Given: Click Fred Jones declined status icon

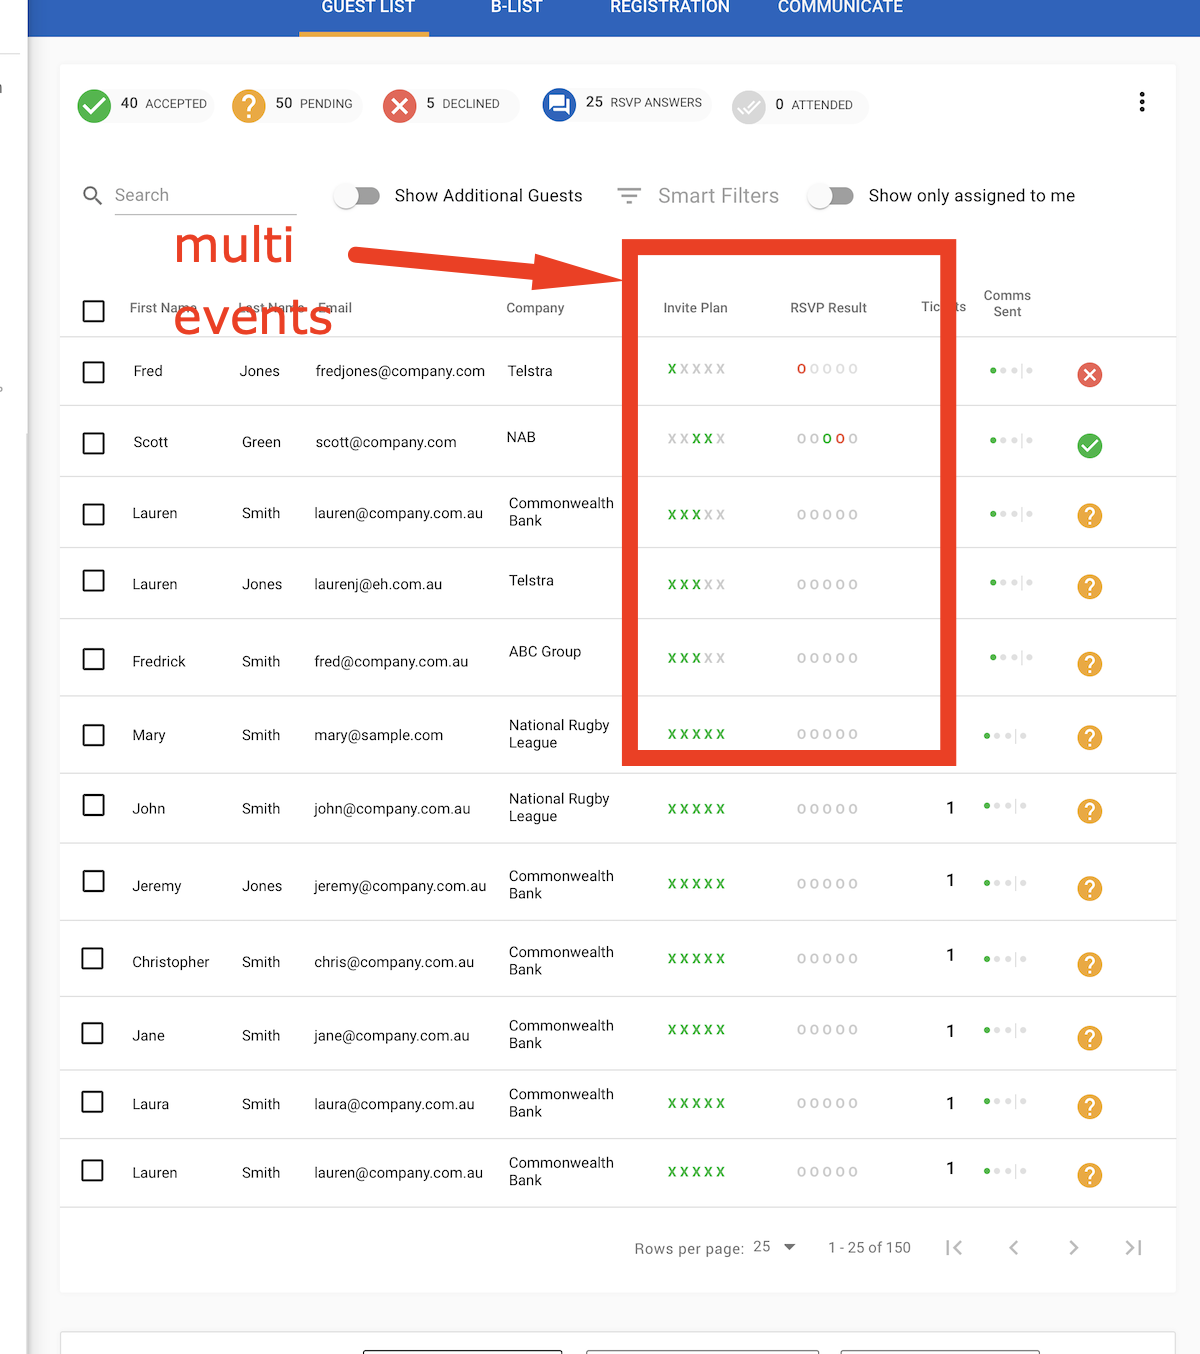Looking at the screenshot, I should pyautogui.click(x=1090, y=375).
